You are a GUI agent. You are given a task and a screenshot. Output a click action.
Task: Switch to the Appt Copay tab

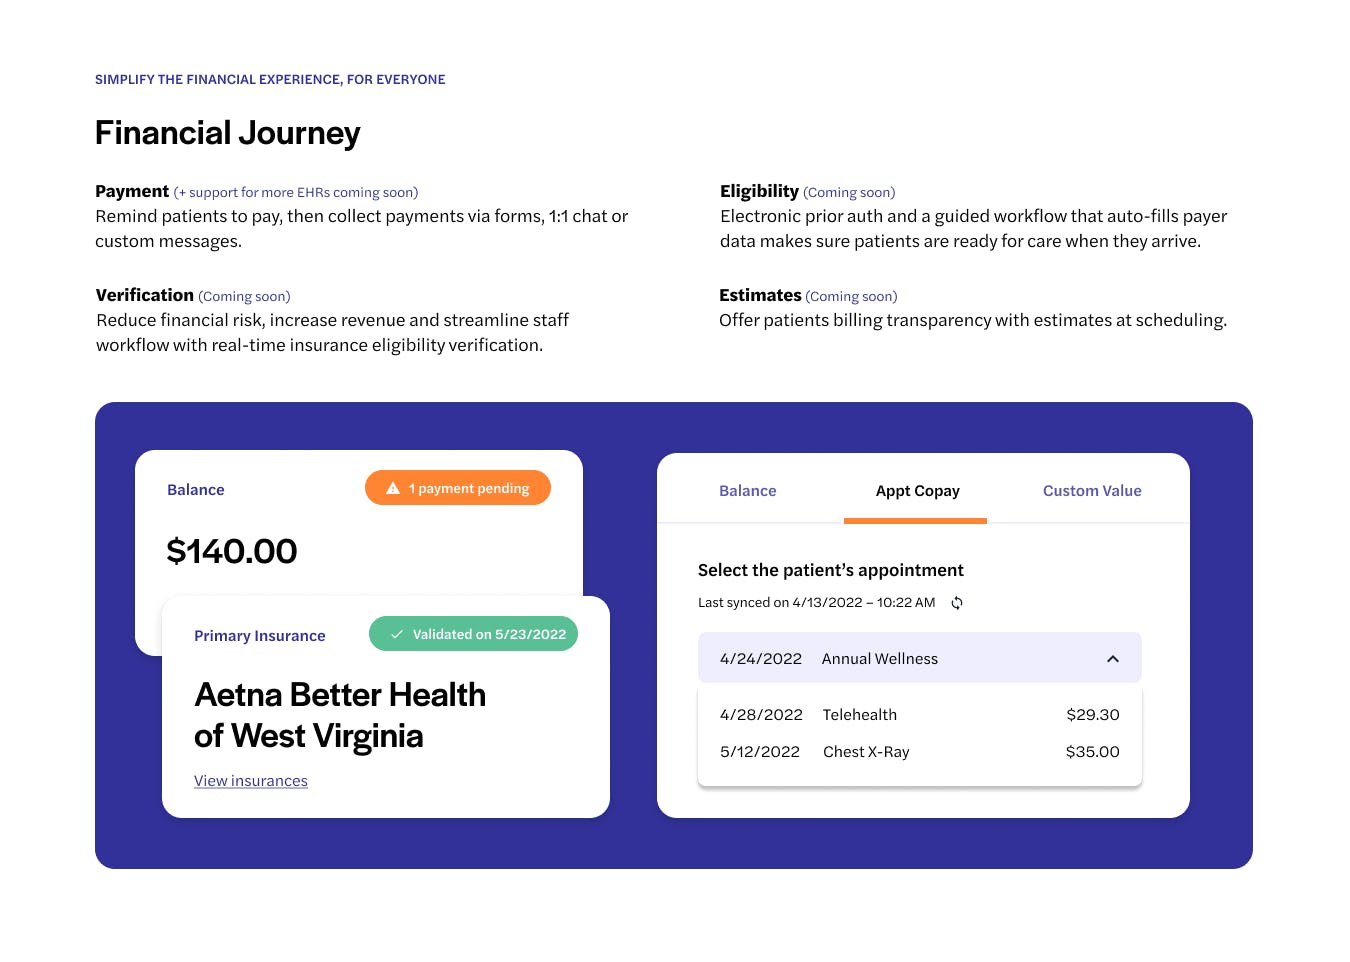pos(917,491)
